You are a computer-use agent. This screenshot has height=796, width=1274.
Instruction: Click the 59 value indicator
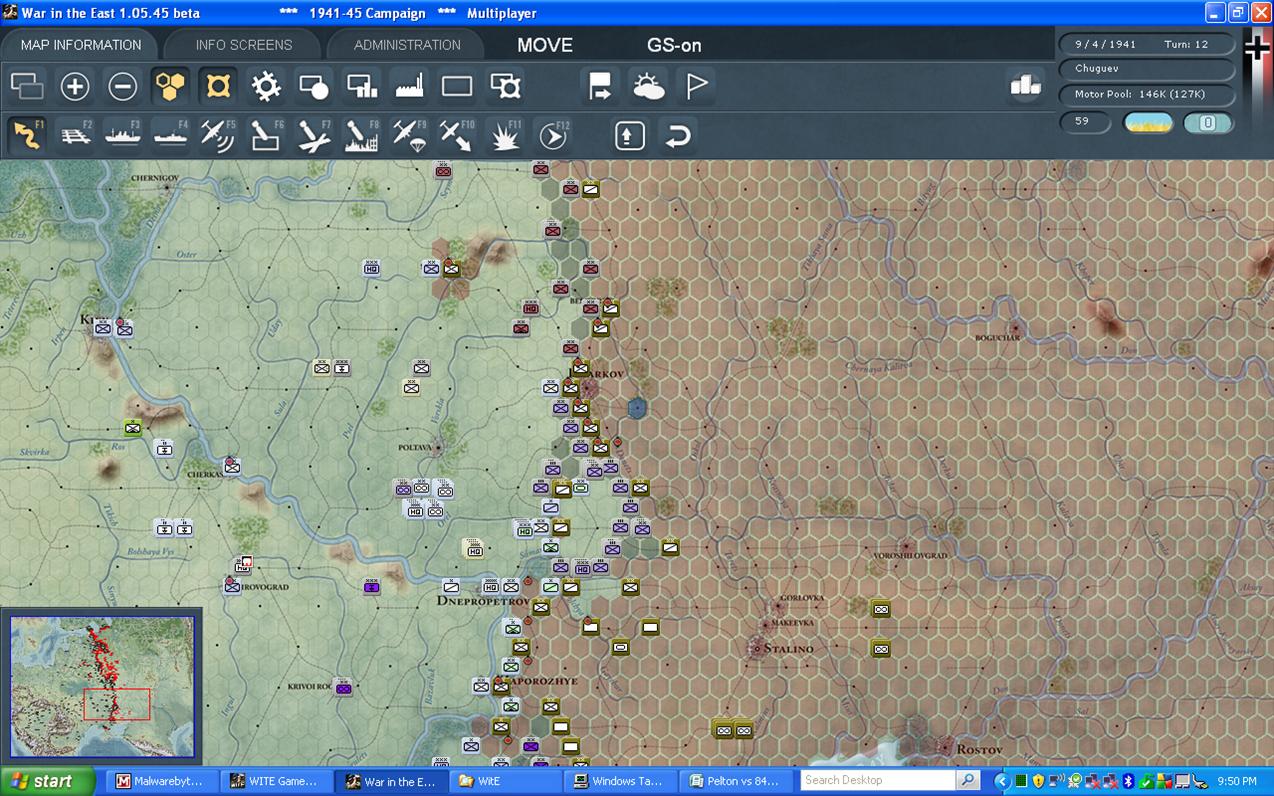[x=1085, y=122]
